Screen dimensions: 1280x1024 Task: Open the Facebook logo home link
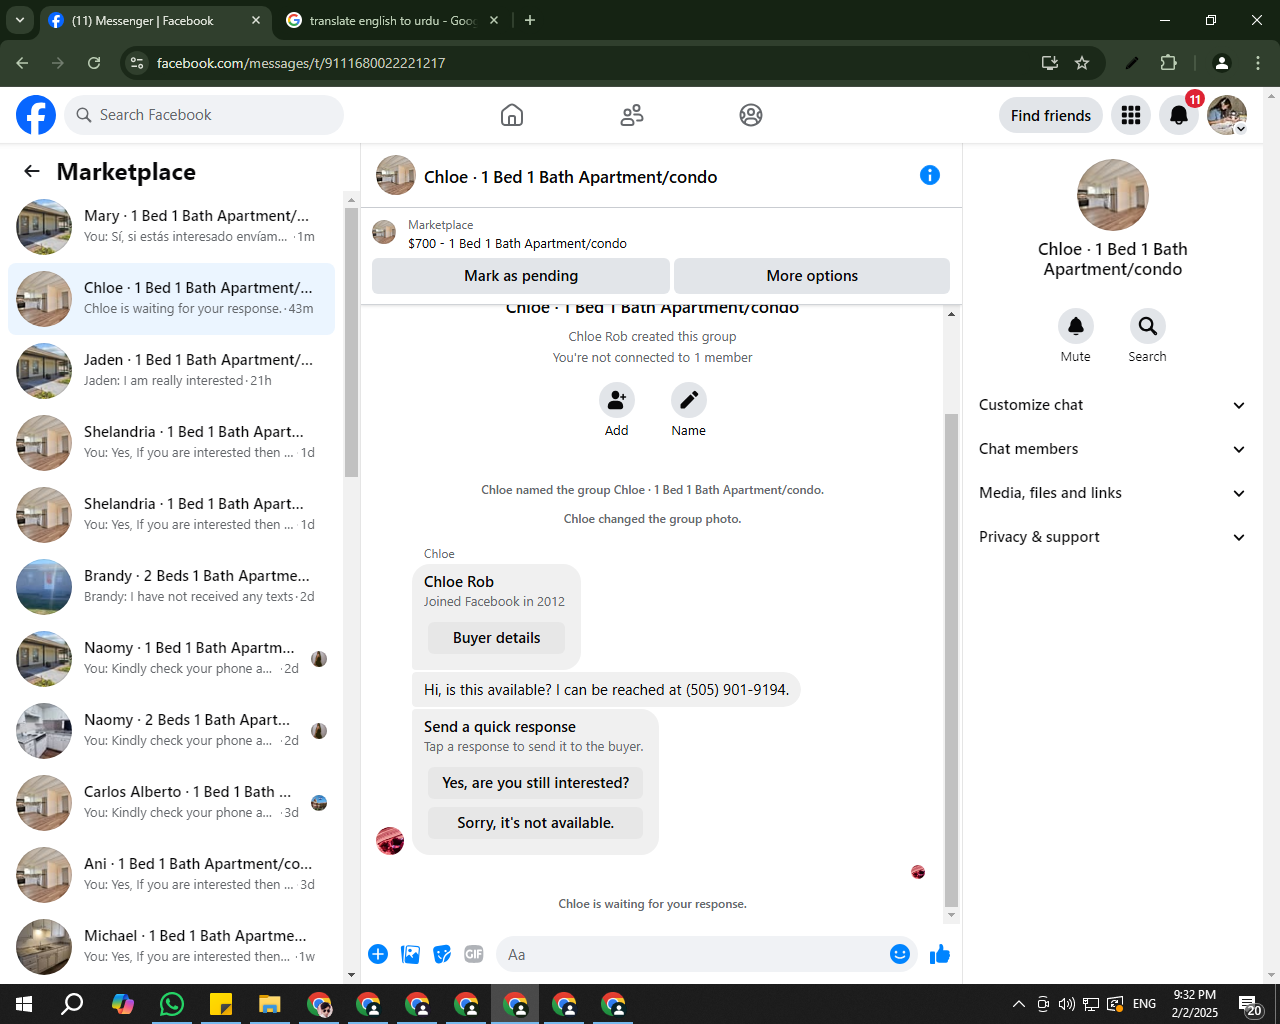36,115
